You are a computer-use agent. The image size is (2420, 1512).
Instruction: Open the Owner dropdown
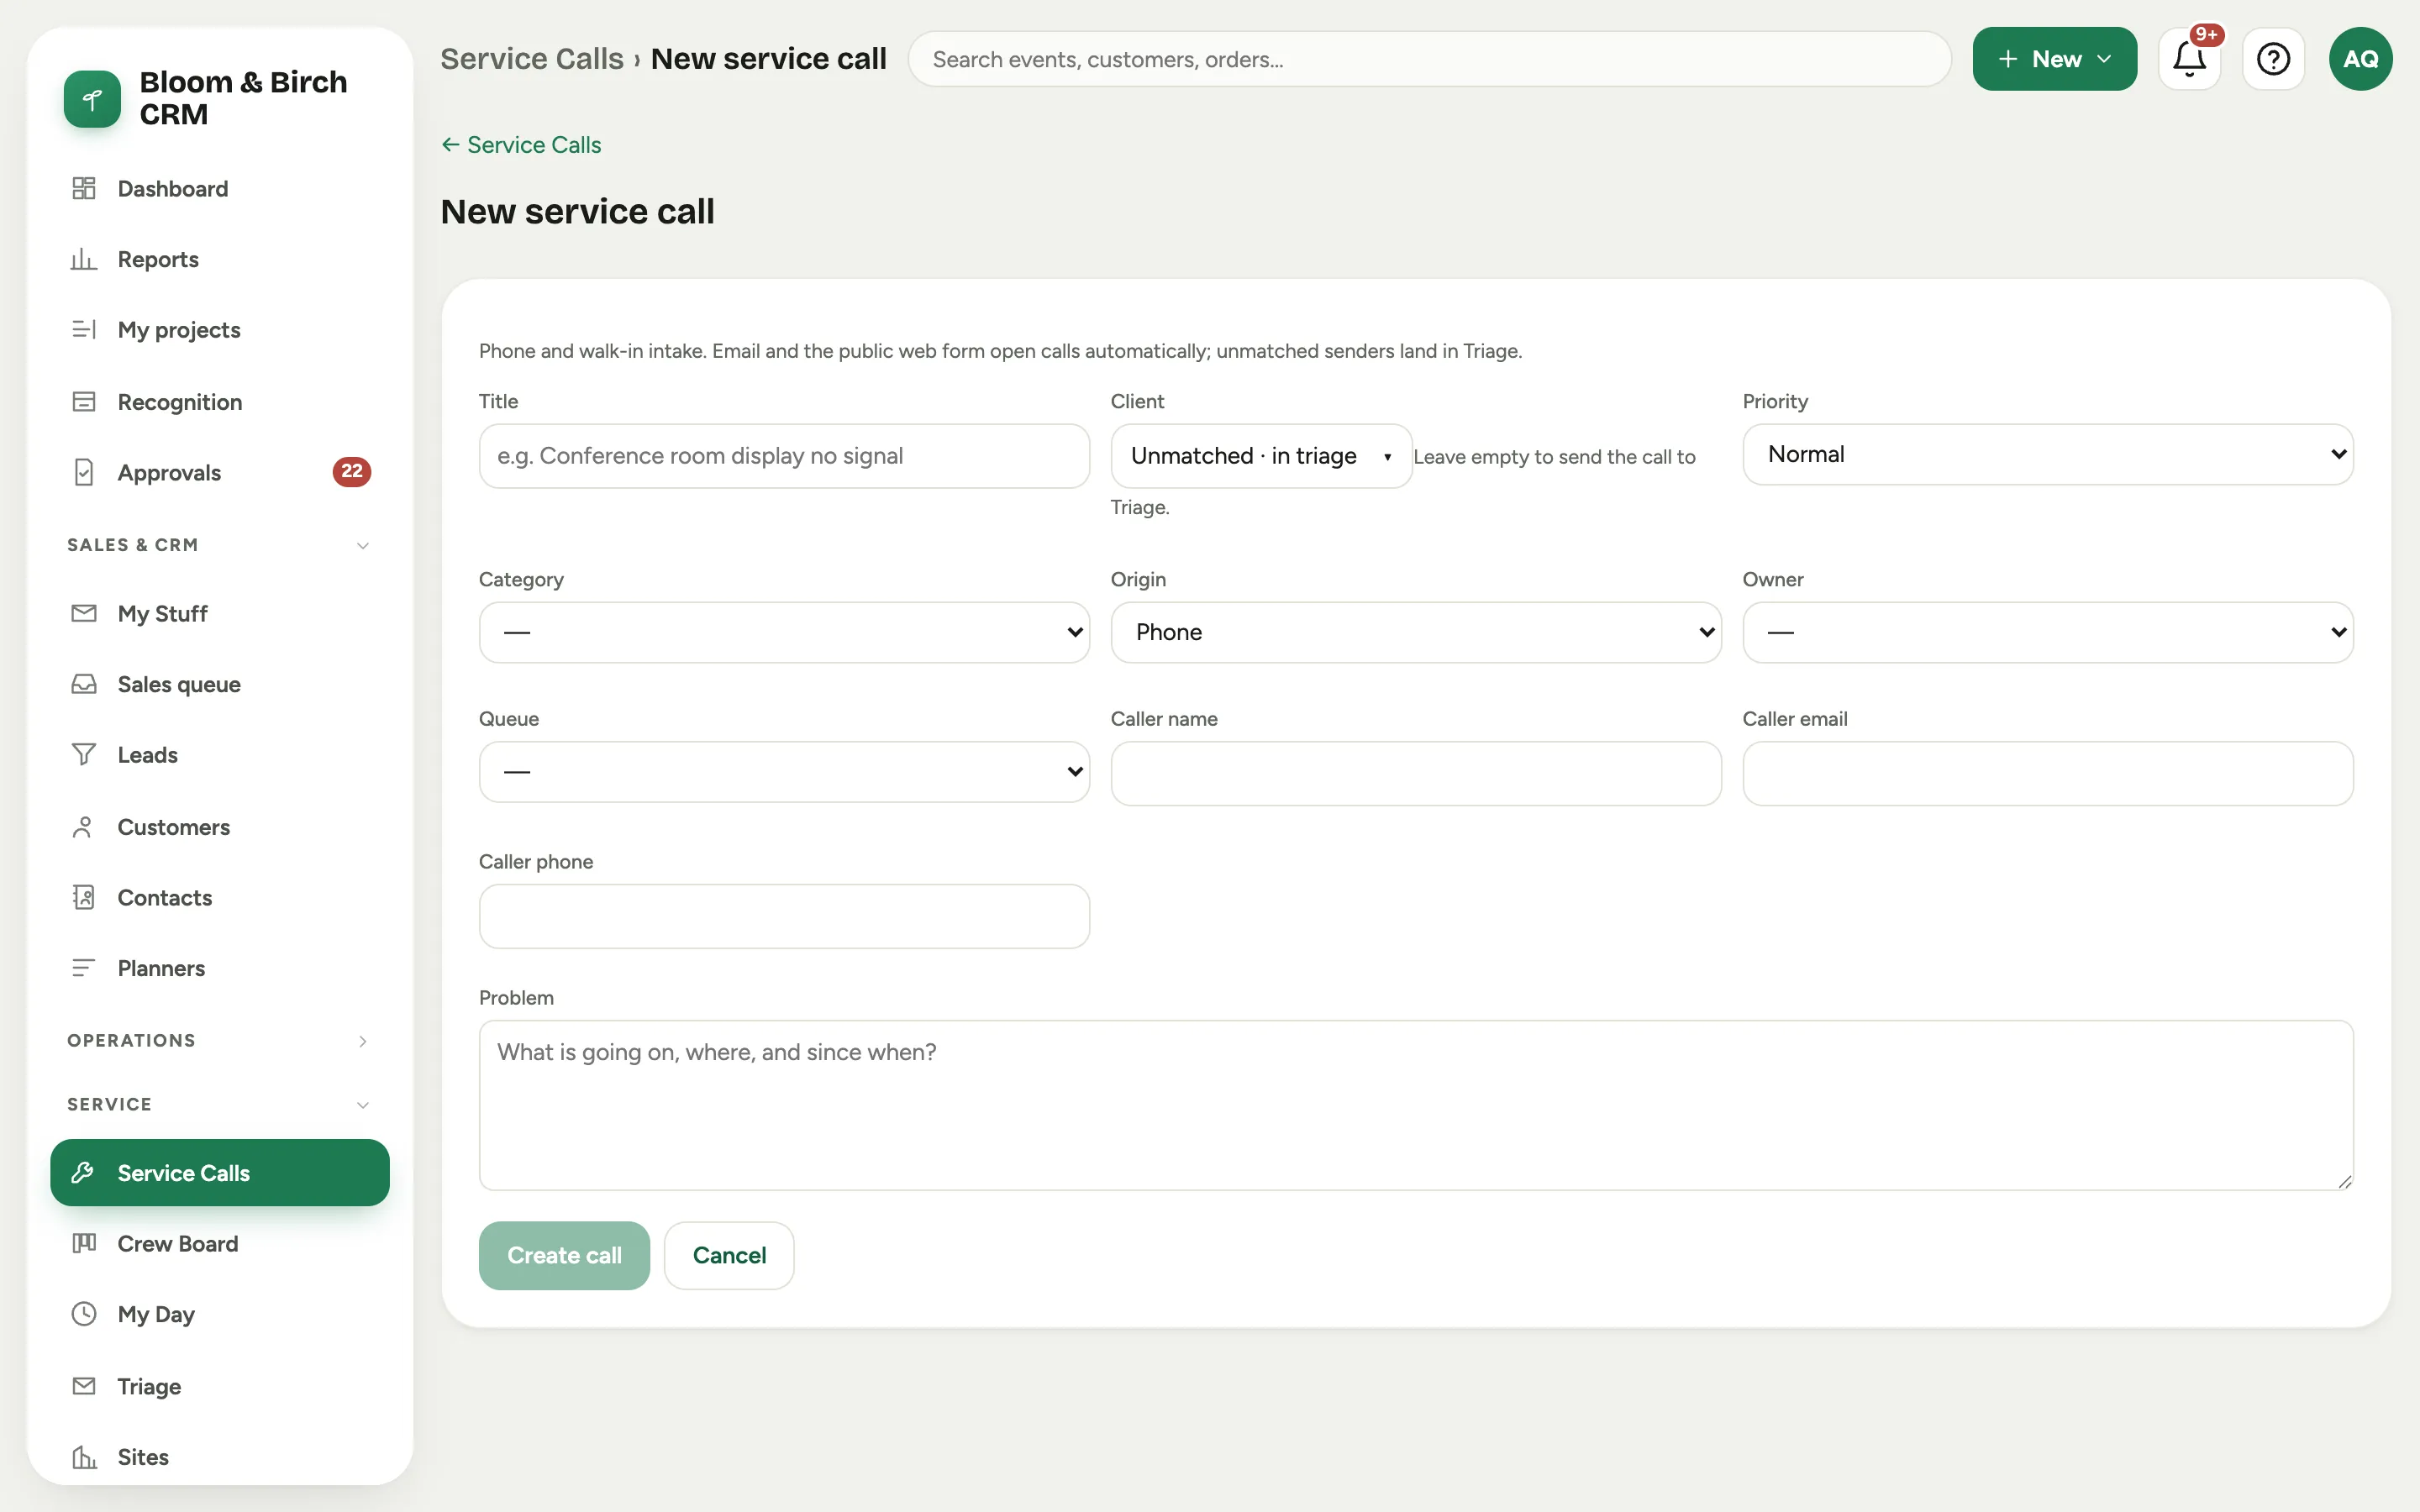(x=2047, y=632)
